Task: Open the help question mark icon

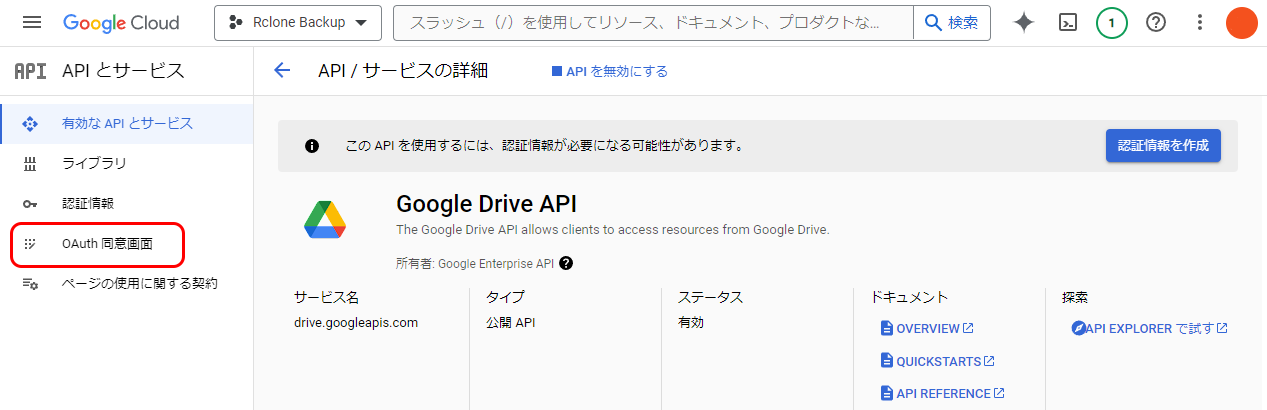Action: [1156, 22]
